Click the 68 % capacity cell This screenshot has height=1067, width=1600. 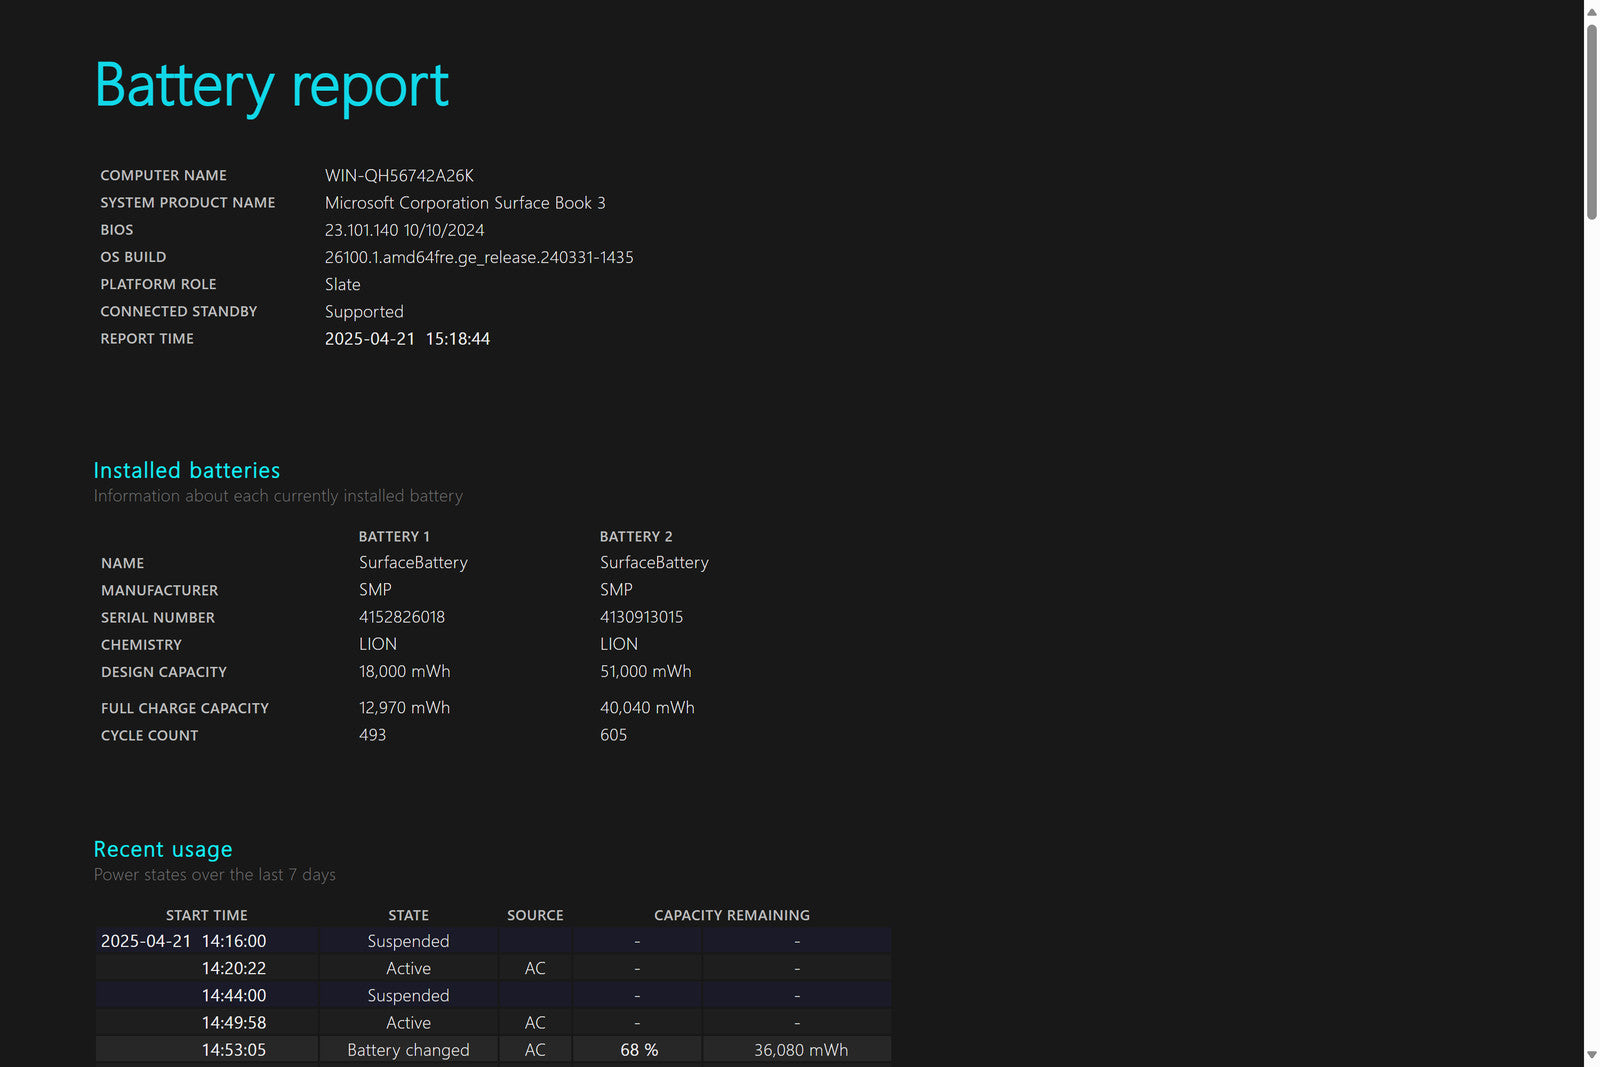639,1050
